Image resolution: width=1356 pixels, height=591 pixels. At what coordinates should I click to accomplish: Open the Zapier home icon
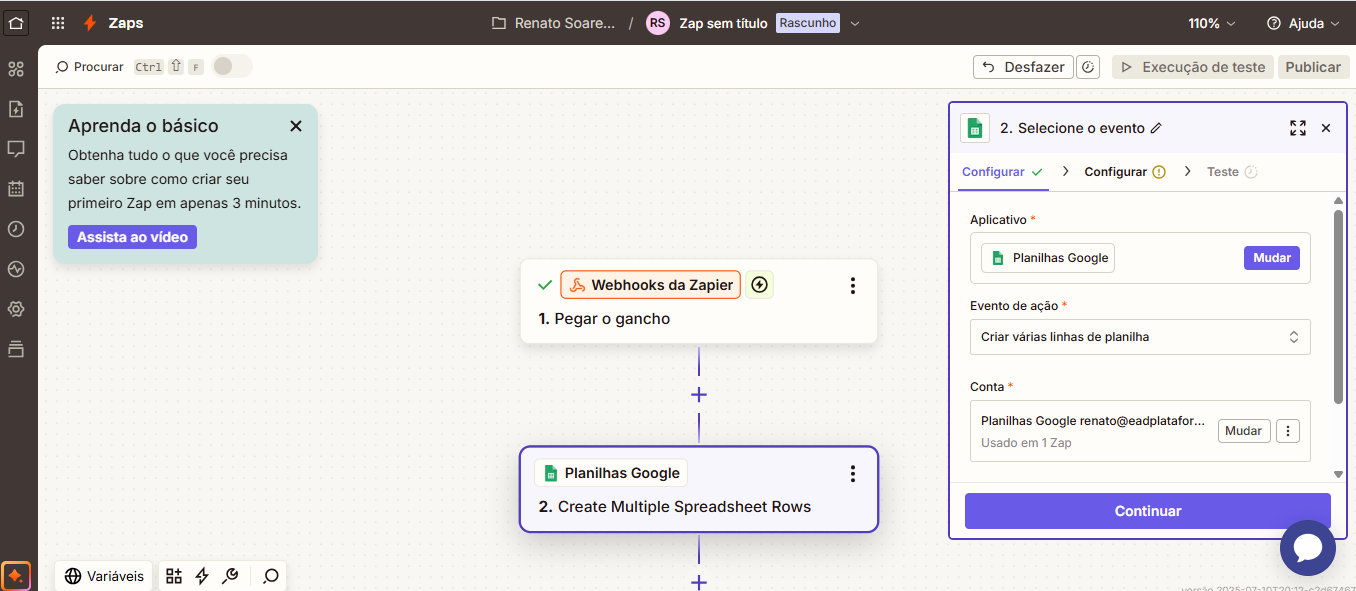[17, 22]
